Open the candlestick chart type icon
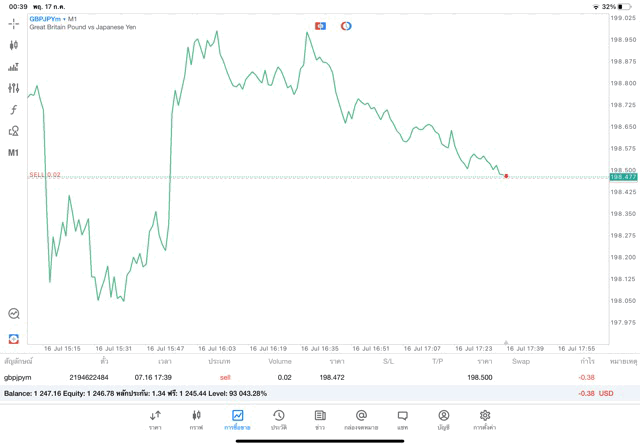 14,45
